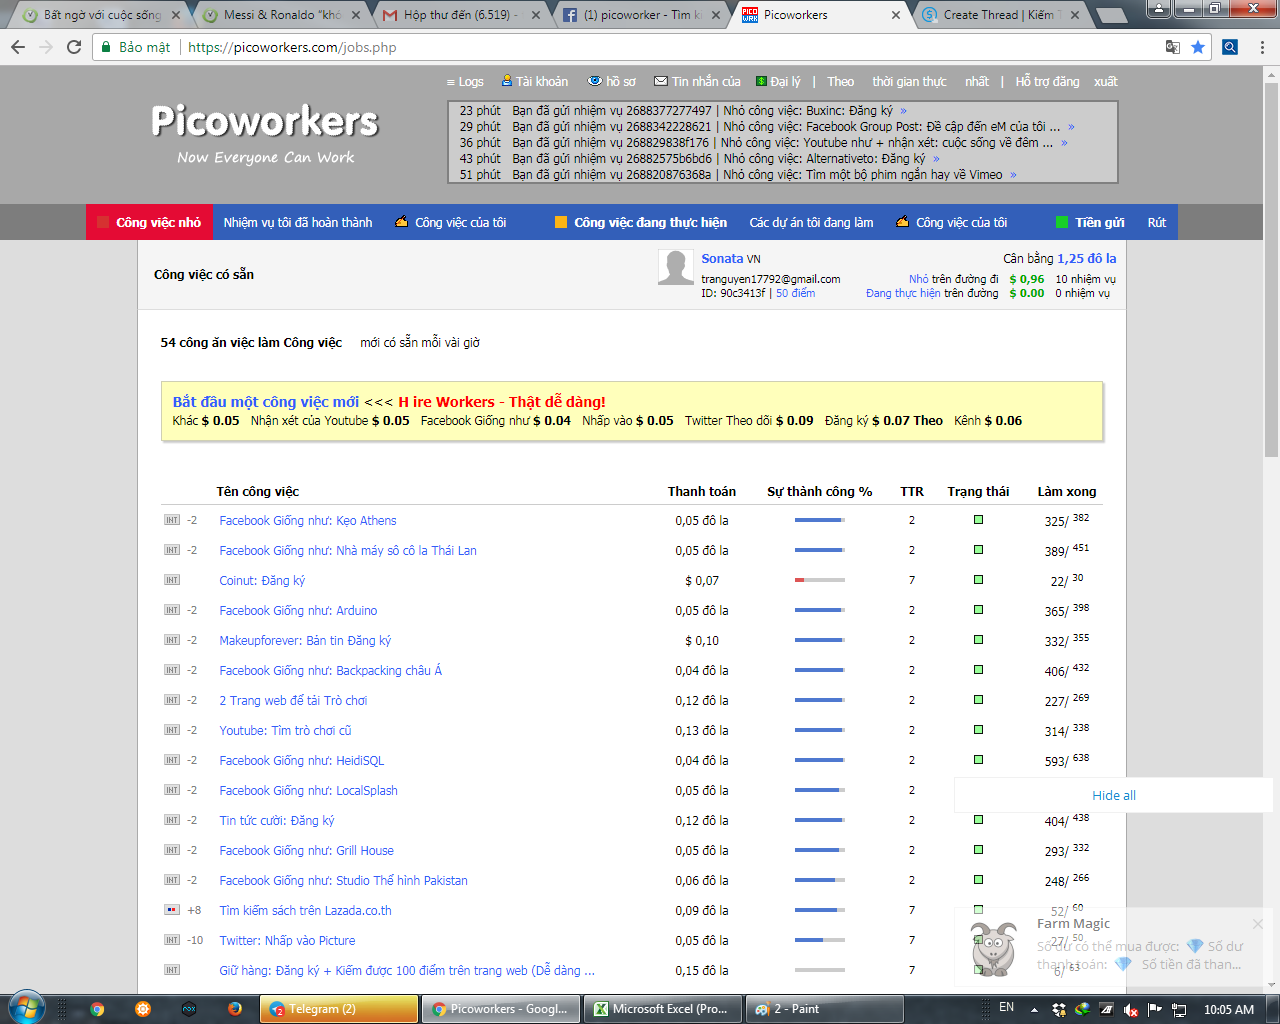Click the green status square for Arduino job

[978, 610]
